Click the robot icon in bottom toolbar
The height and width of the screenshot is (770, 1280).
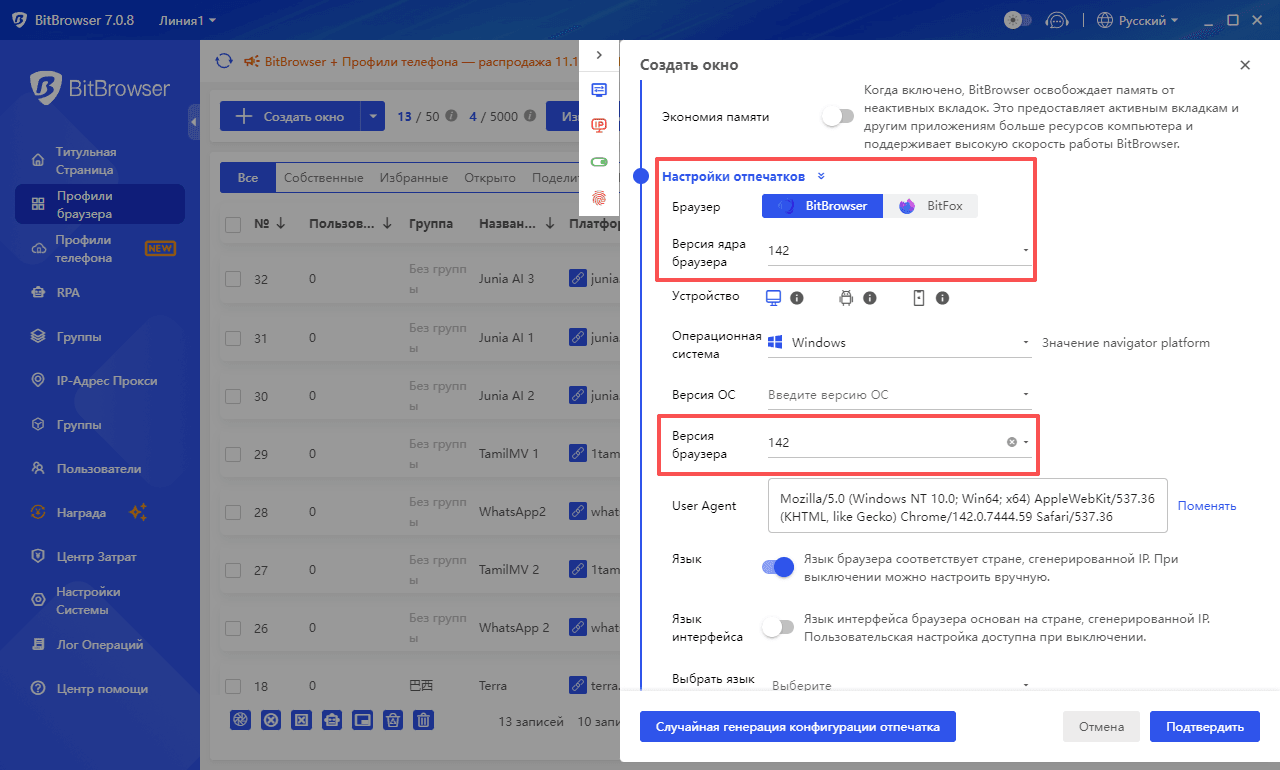click(x=332, y=720)
